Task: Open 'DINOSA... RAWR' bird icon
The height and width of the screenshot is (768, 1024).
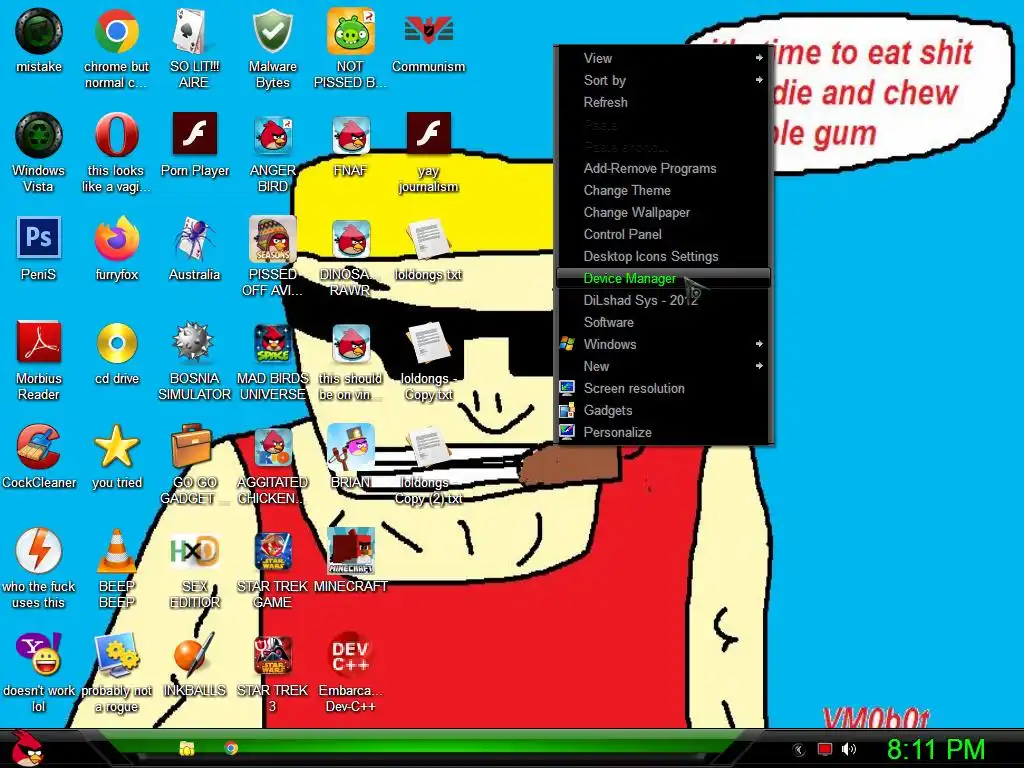Action: point(351,239)
